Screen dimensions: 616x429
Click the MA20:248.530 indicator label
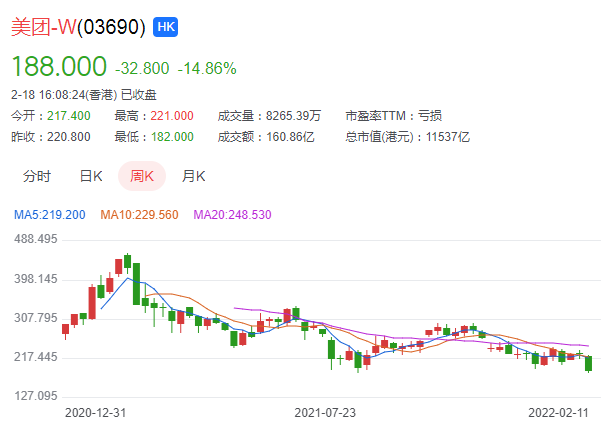[233, 215]
